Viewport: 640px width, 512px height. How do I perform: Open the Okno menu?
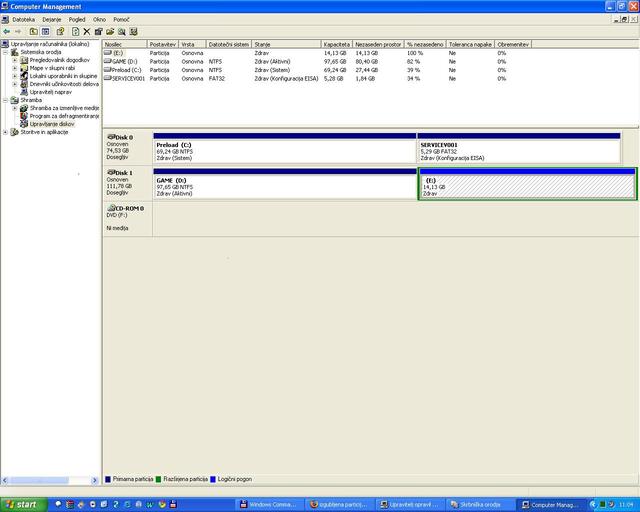(x=99, y=20)
